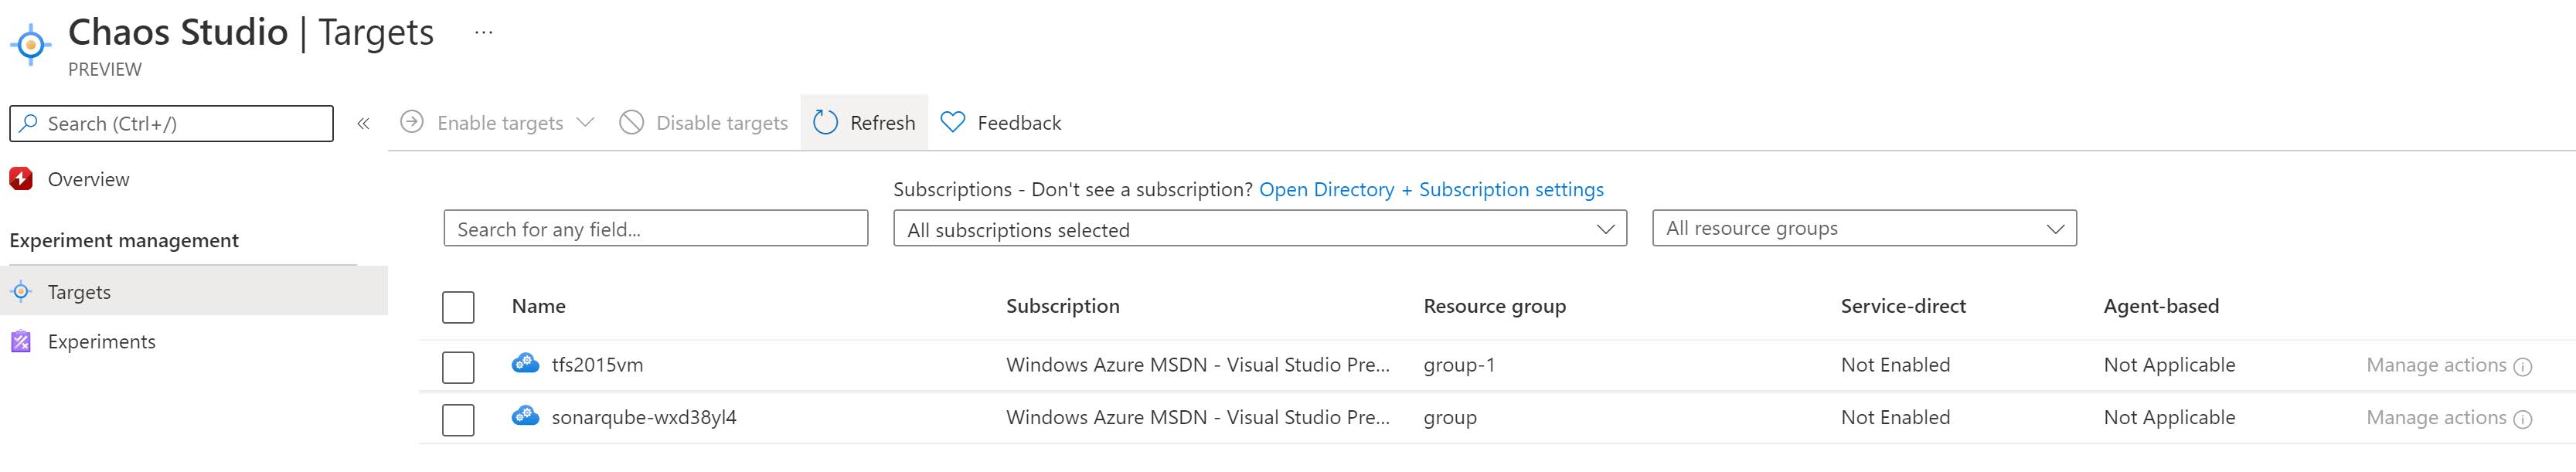Click Disable targets button
Viewport: 2576px width, 472px height.
coord(704,122)
